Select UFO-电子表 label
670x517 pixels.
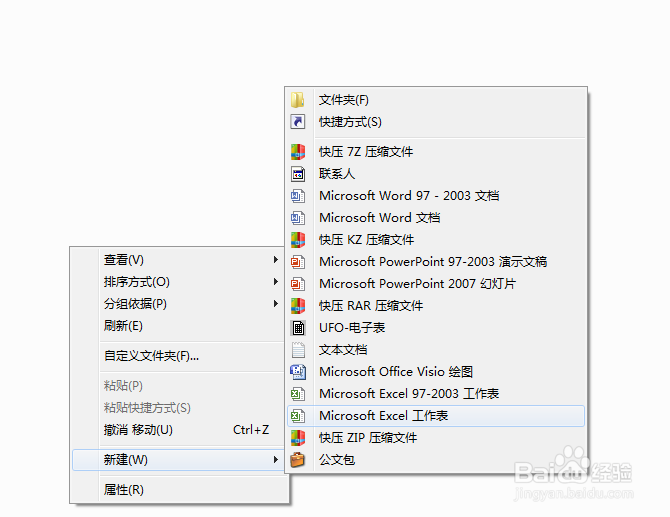coord(352,328)
